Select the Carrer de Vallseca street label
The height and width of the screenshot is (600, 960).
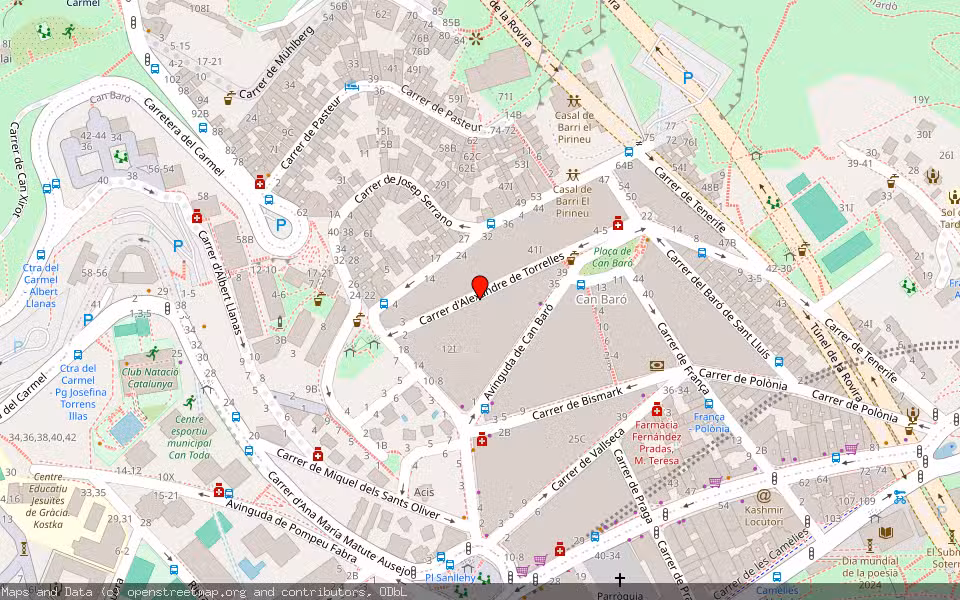click(588, 460)
